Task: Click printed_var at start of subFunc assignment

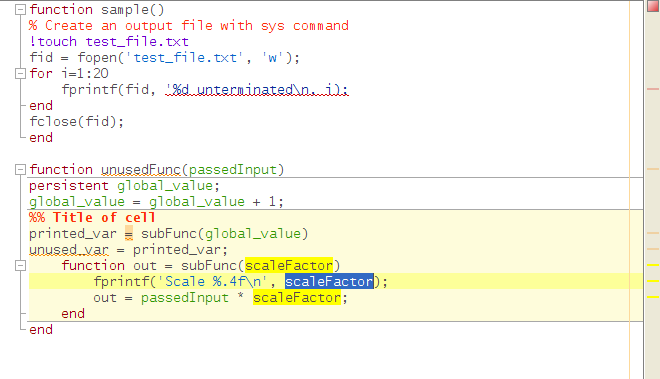Action: (x=73, y=234)
